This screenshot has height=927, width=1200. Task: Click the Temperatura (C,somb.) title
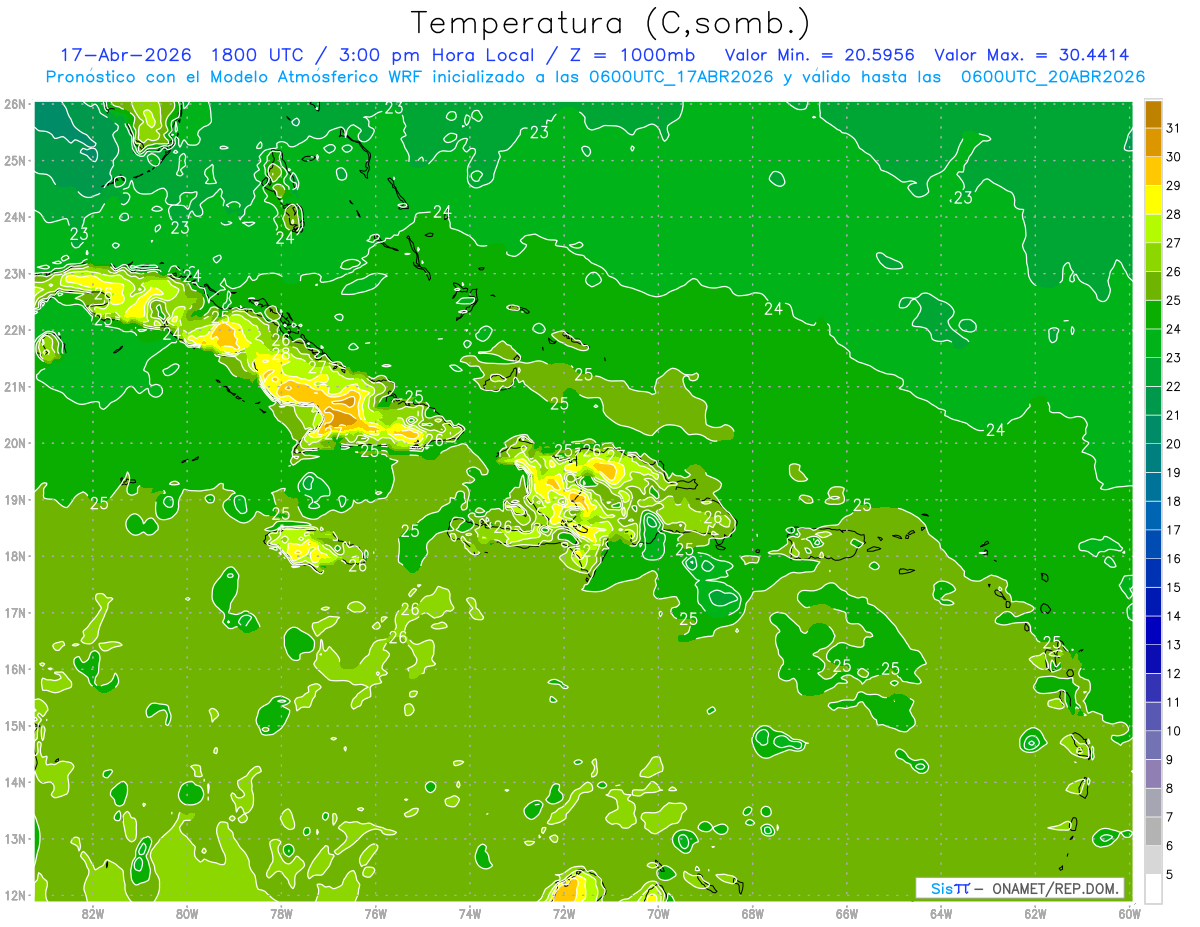click(x=610, y=23)
